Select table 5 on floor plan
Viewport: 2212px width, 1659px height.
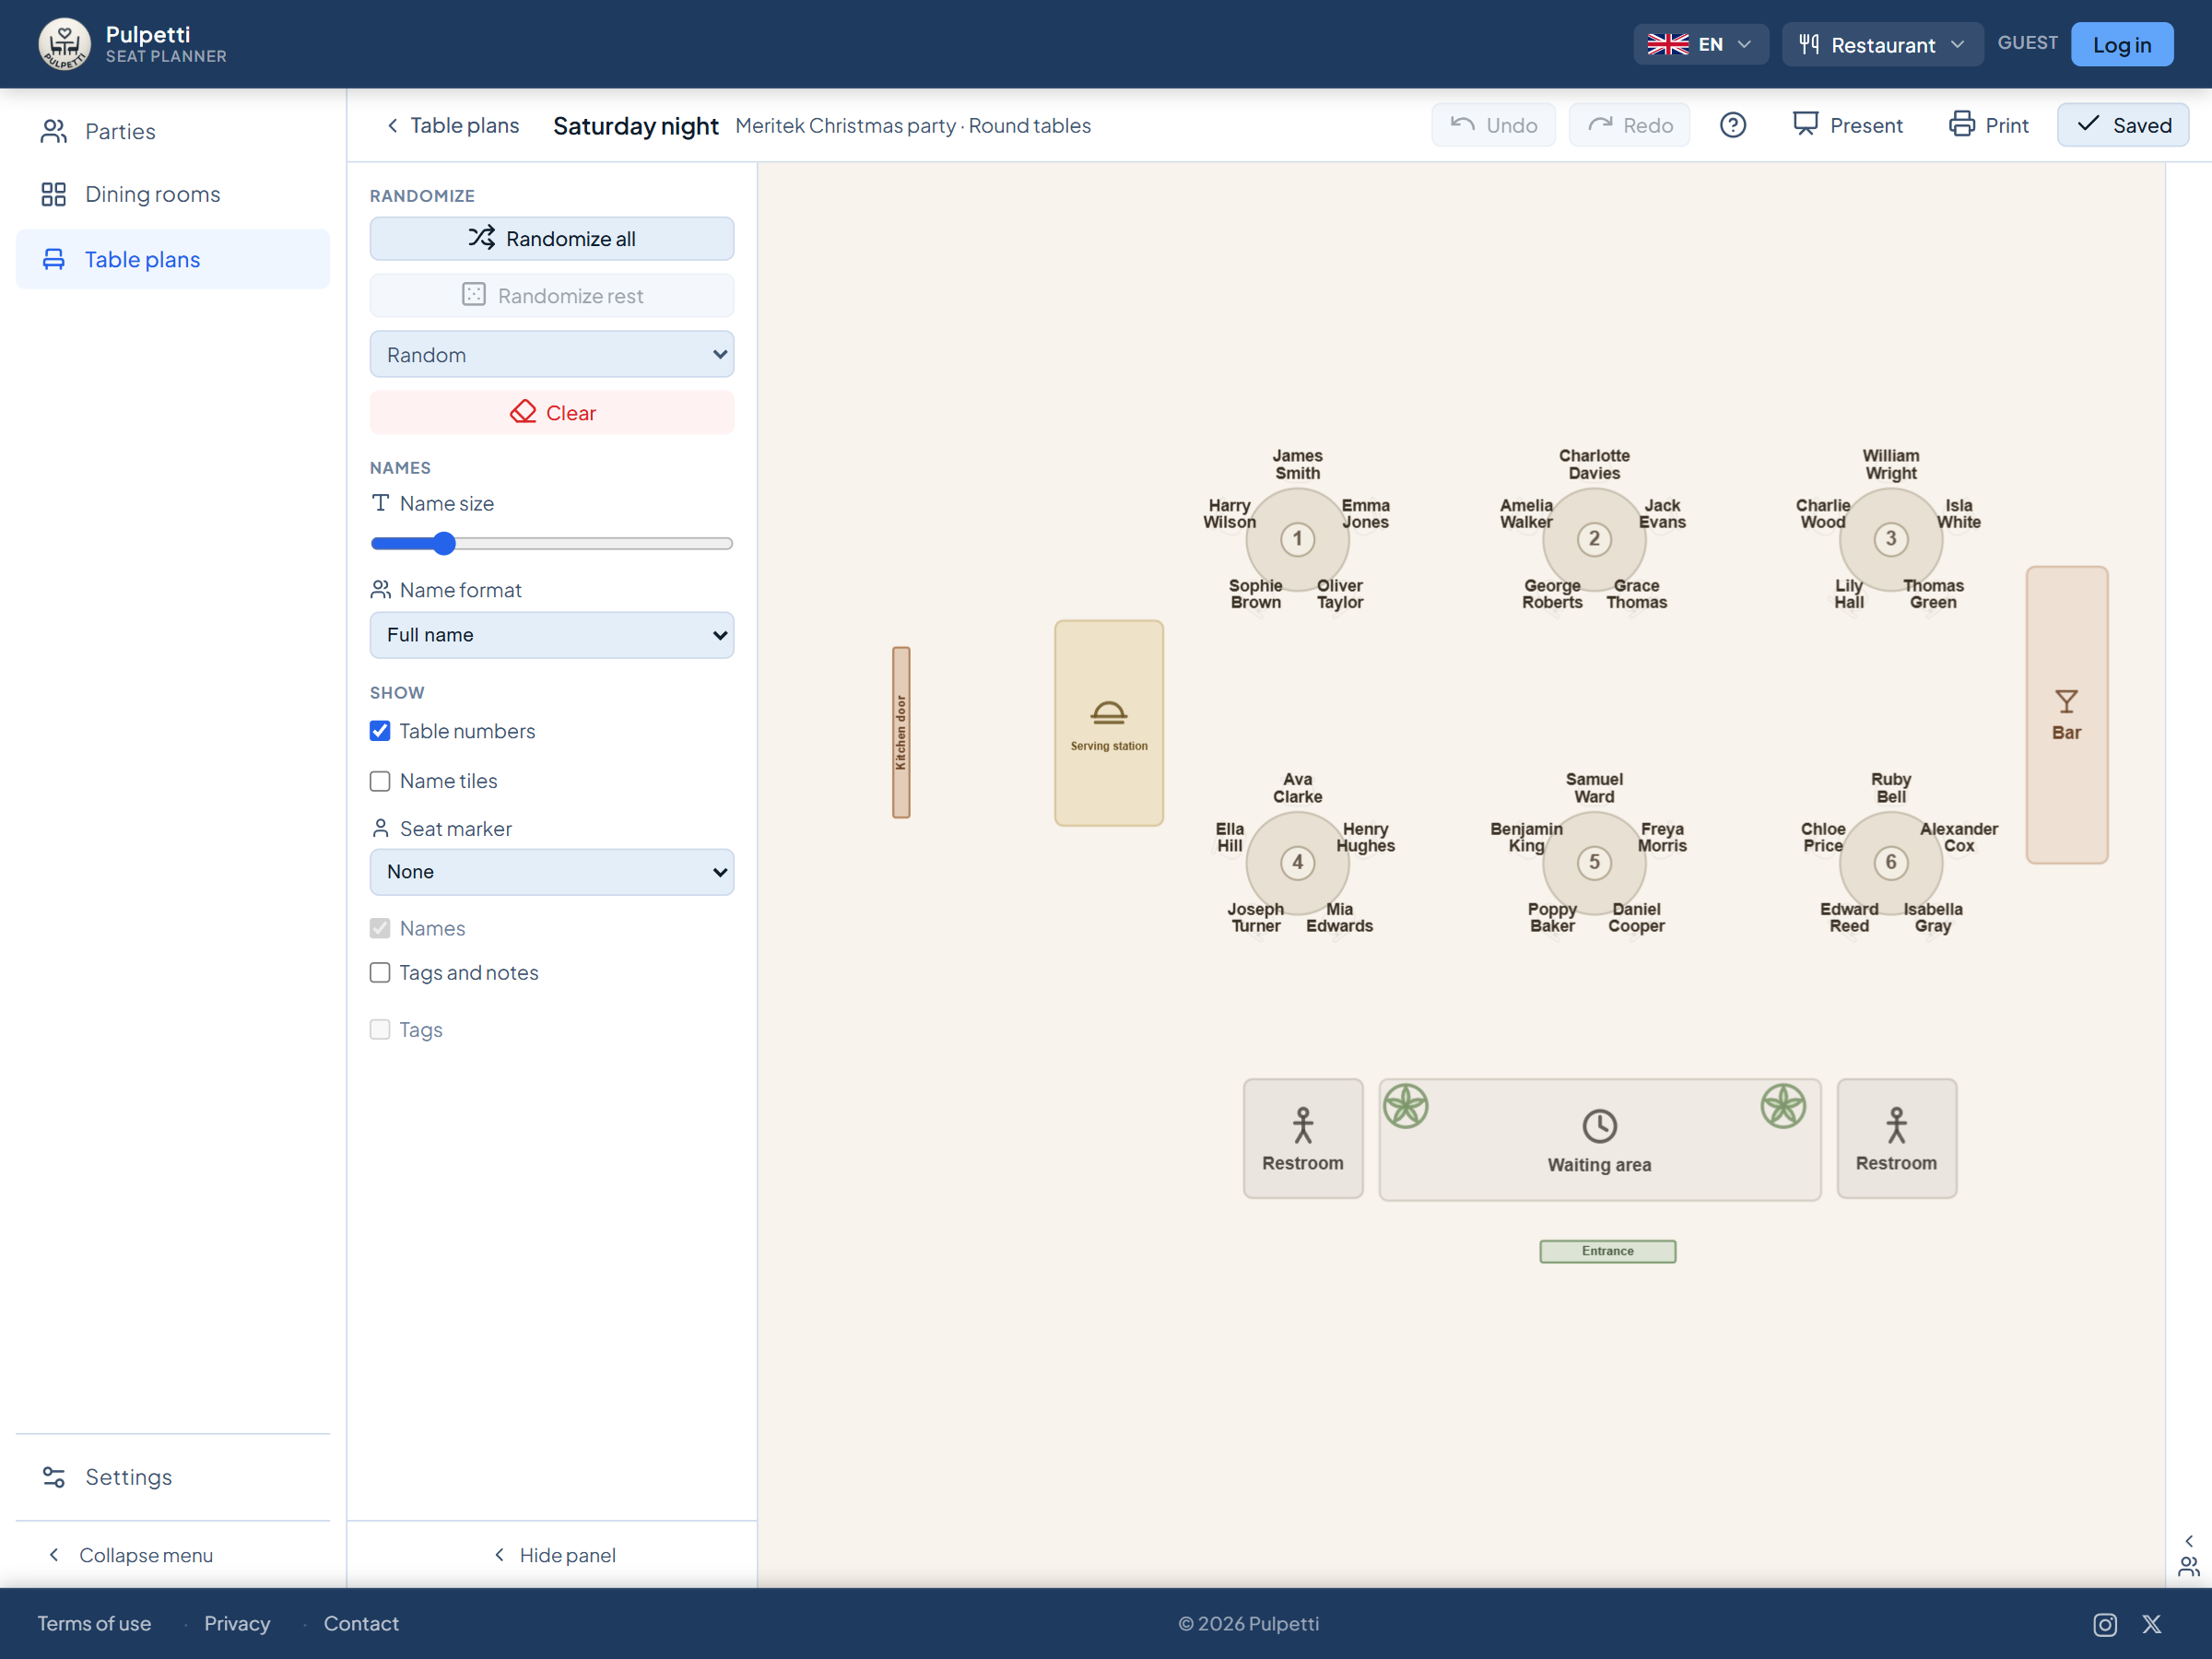point(1594,862)
